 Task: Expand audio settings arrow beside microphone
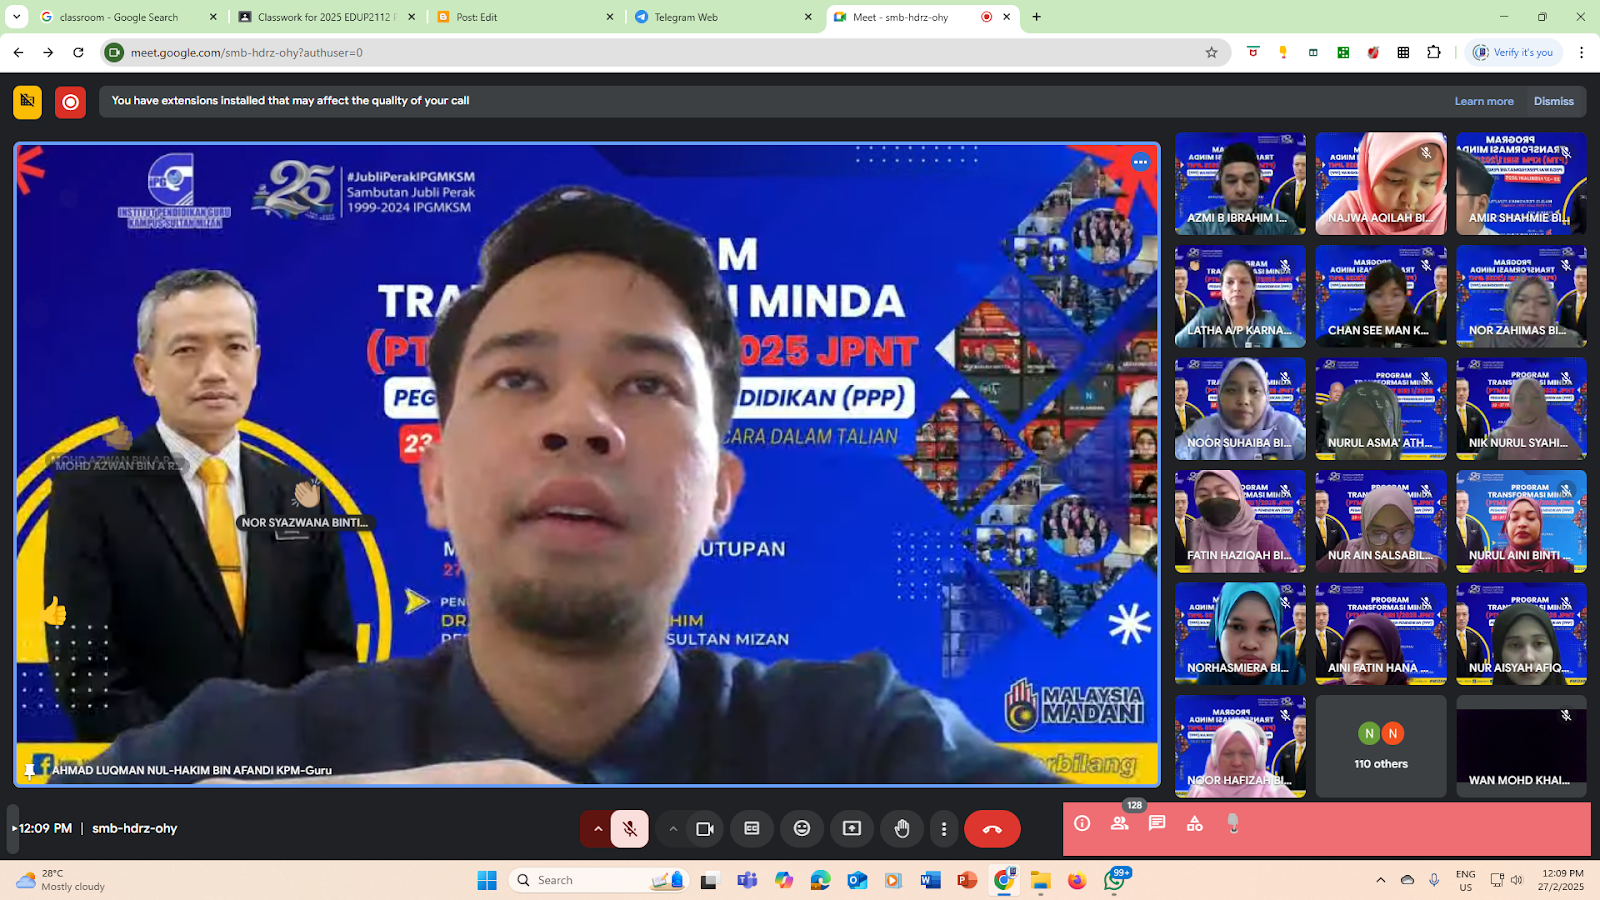(x=597, y=829)
